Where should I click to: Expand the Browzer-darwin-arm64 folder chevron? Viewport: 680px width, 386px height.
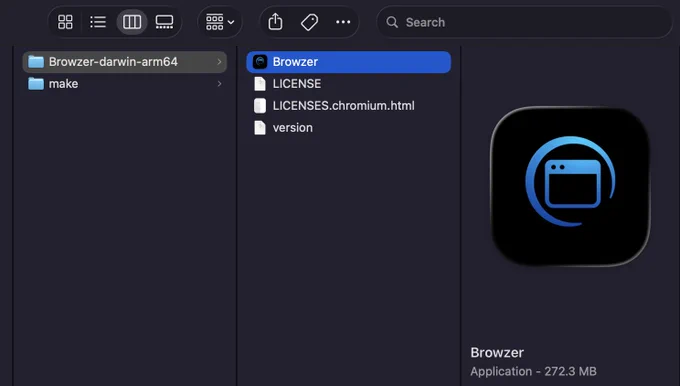[x=219, y=62]
